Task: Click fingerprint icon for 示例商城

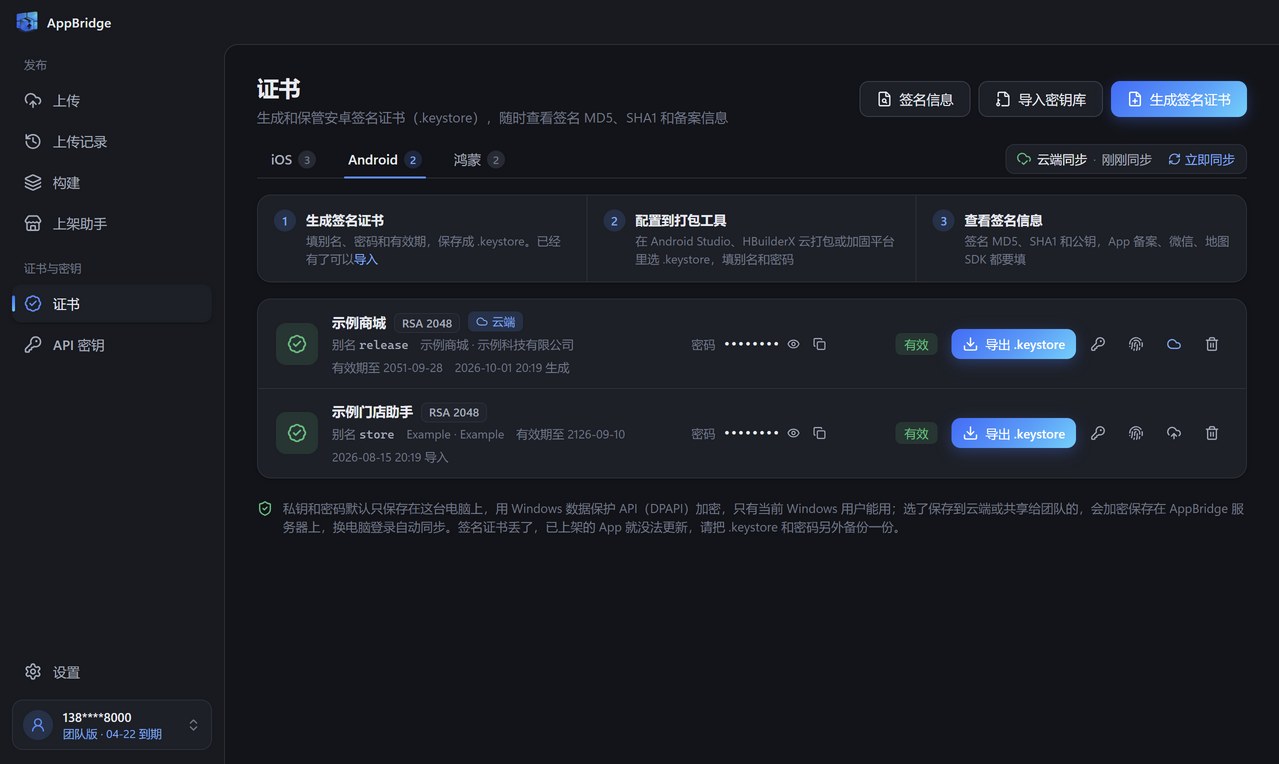Action: pos(1136,344)
